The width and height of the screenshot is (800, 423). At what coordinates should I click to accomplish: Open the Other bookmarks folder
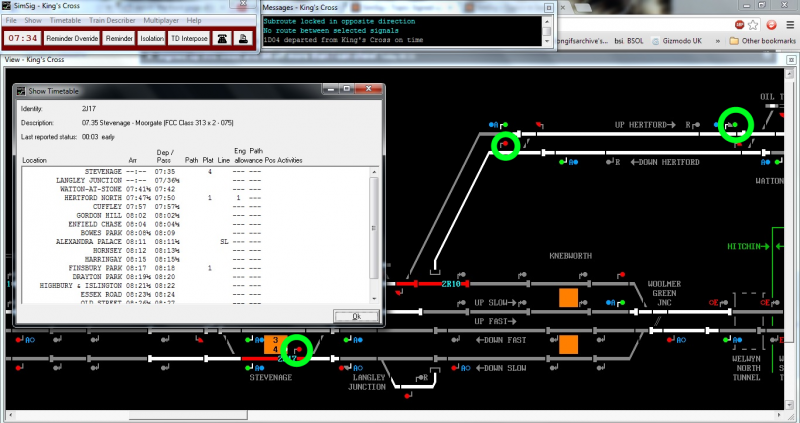pos(762,41)
